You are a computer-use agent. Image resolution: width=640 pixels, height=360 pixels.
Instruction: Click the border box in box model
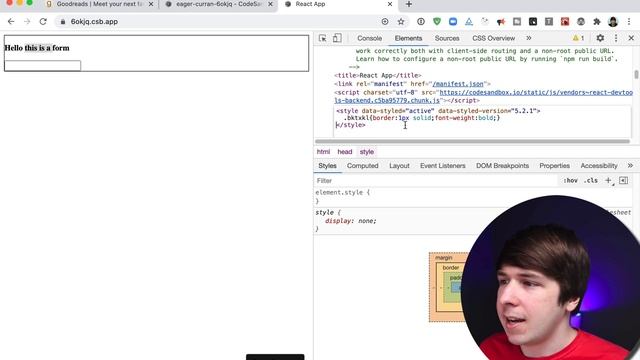[x=451, y=267]
